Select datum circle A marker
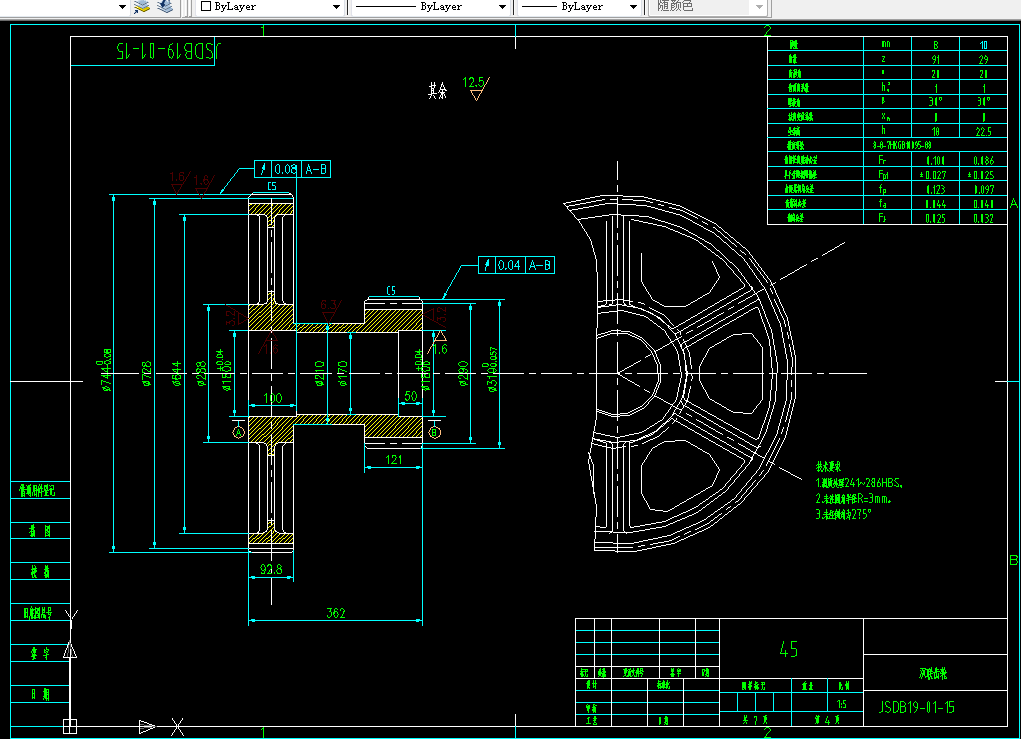This screenshot has height=739, width=1021. point(238,432)
